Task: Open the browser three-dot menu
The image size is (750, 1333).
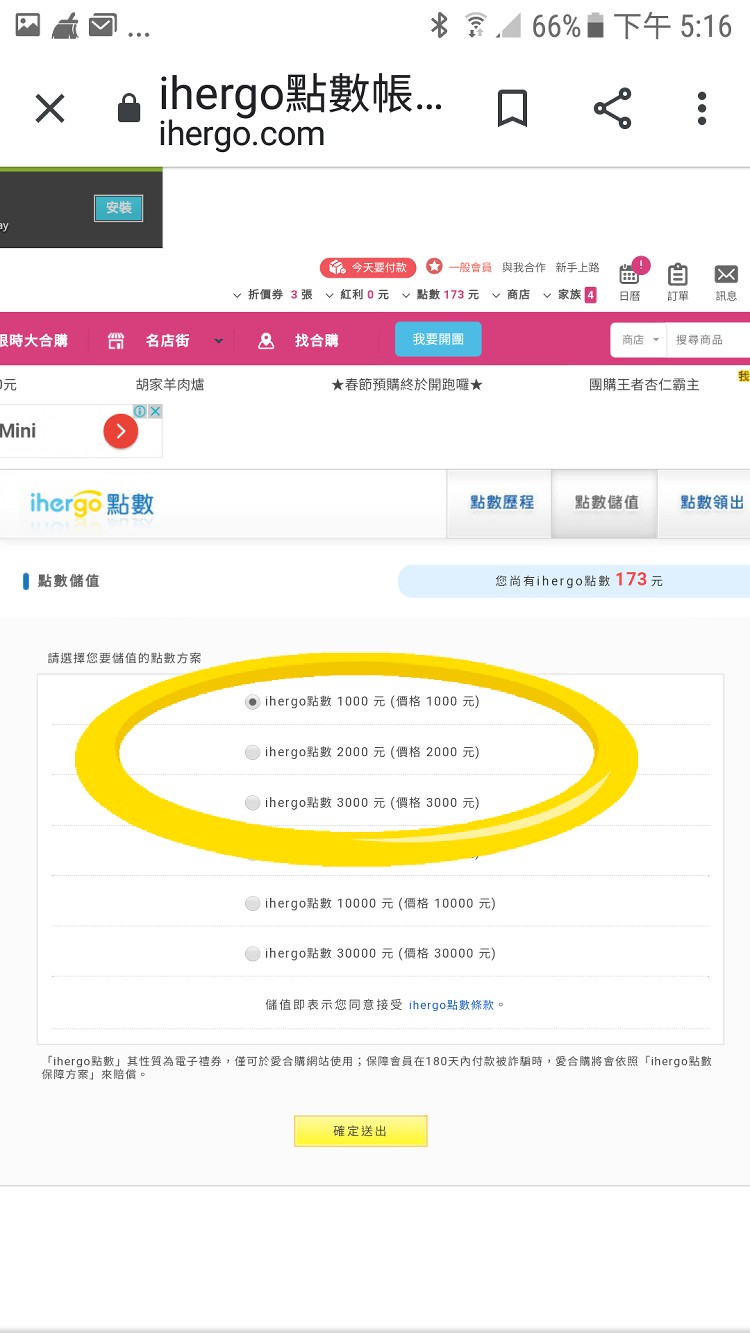Action: [702, 108]
